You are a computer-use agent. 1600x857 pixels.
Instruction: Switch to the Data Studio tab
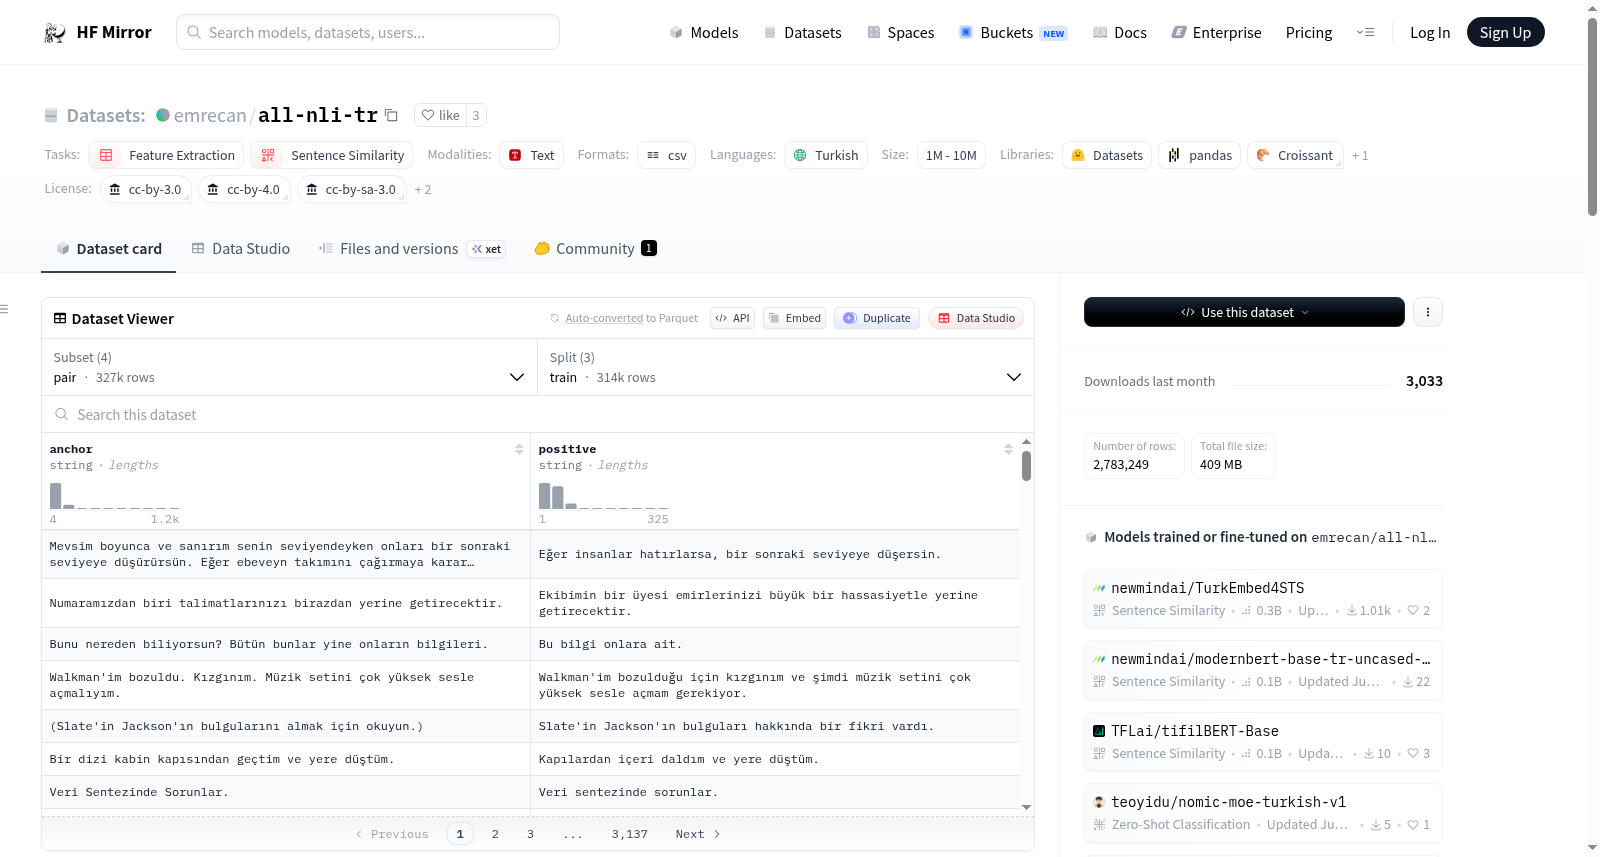pyautogui.click(x=241, y=249)
